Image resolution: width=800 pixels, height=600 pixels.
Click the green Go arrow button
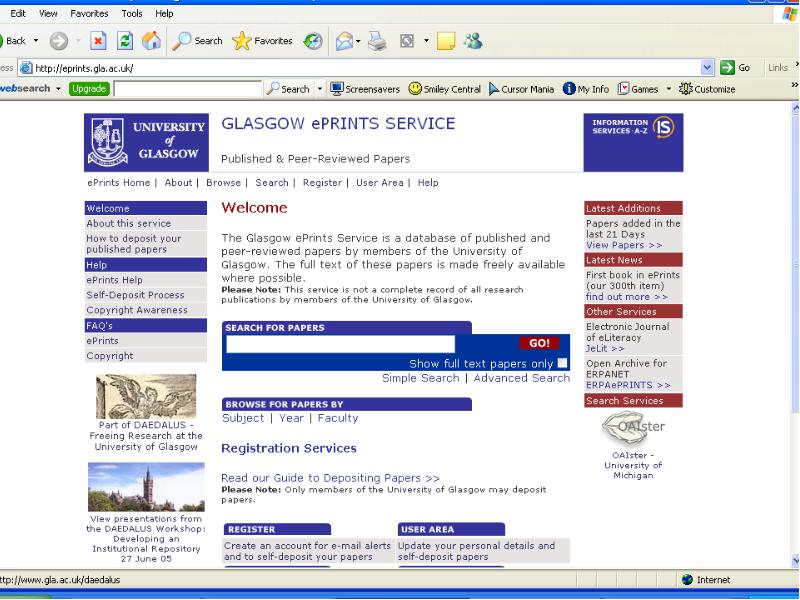[x=735, y=67]
